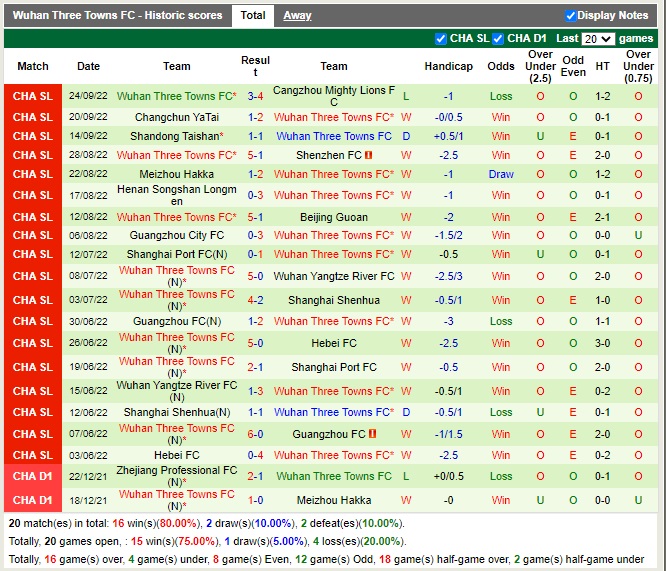
Task: Click the 5-1 score against Beijing Guoan
Action: 255,216
